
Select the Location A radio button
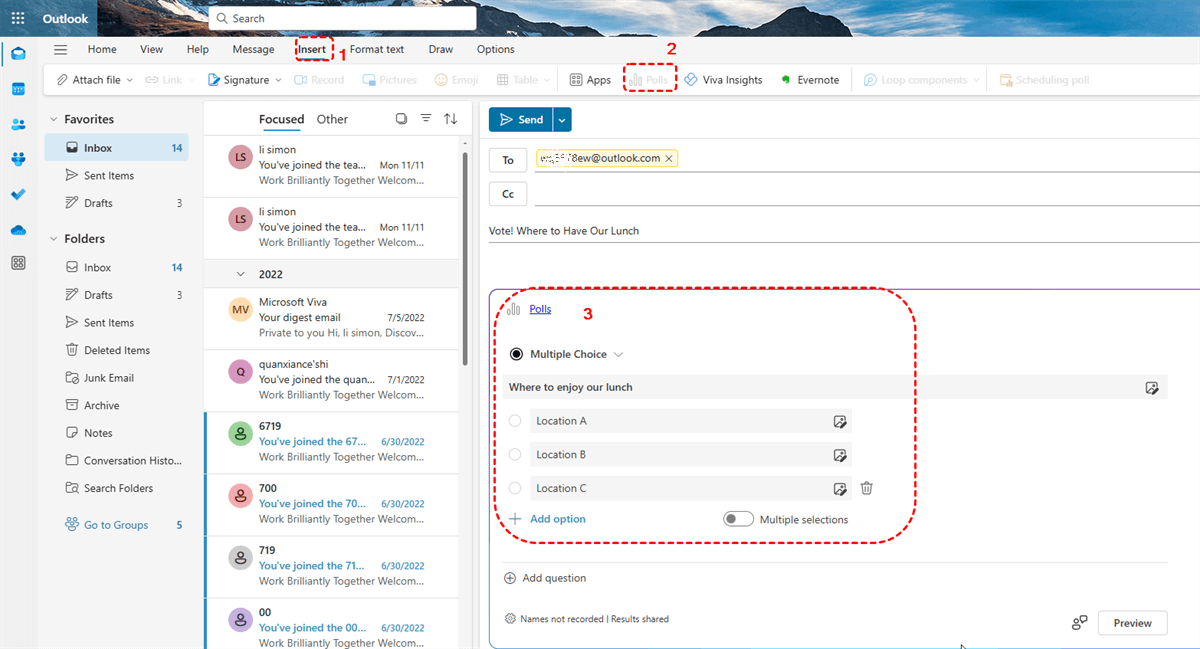[x=515, y=421]
